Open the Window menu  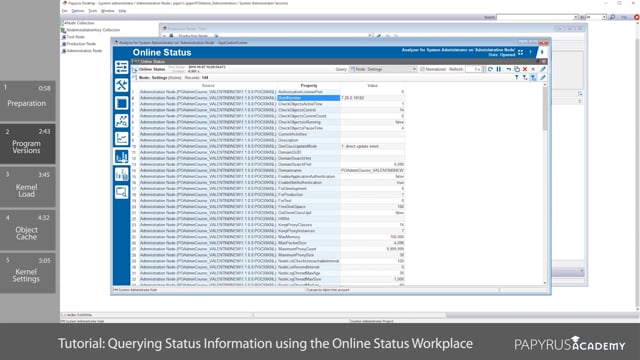108,11
